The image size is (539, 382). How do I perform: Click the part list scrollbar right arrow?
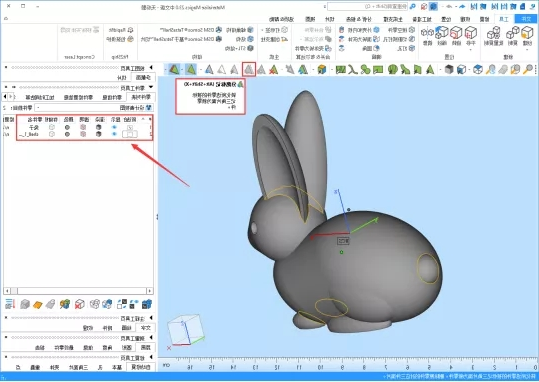150,291
